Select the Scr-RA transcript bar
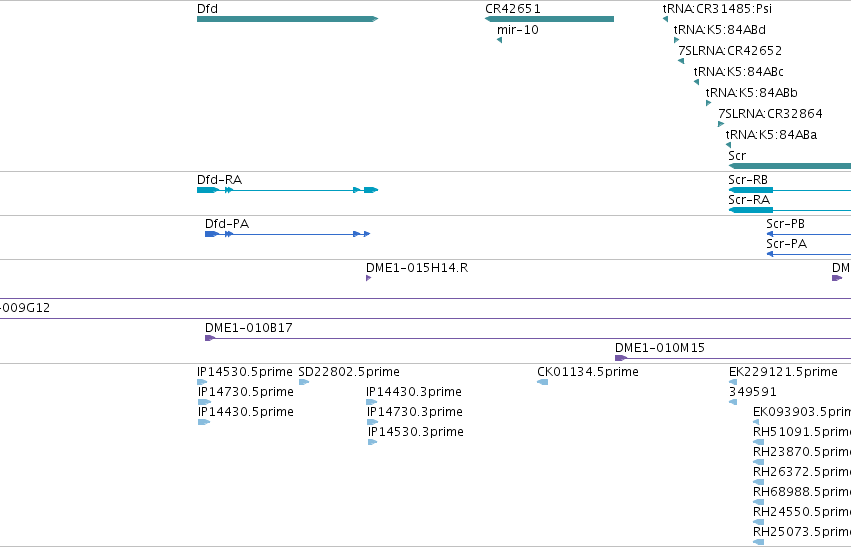851x547 pixels. click(790, 210)
